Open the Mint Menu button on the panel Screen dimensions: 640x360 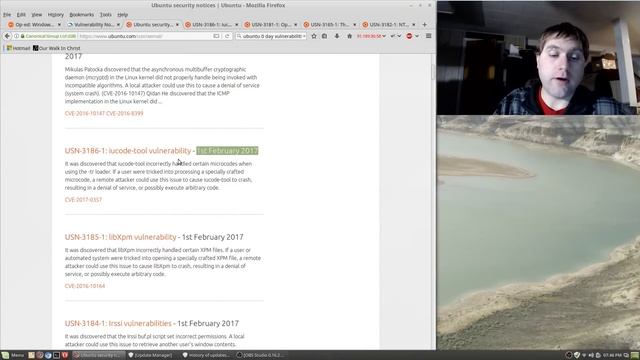(13, 355)
